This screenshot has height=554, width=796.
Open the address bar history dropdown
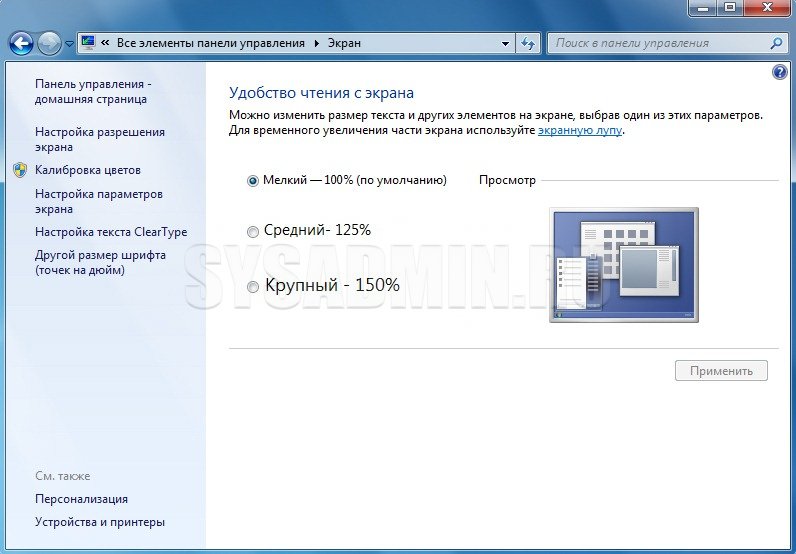[x=505, y=44]
